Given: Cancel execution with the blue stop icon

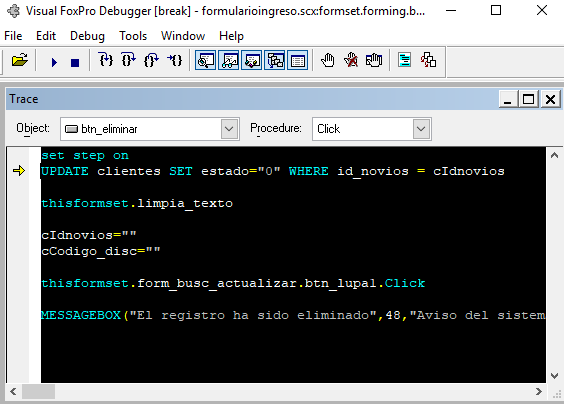Looking at the screenshot, I should coord(75,63).
